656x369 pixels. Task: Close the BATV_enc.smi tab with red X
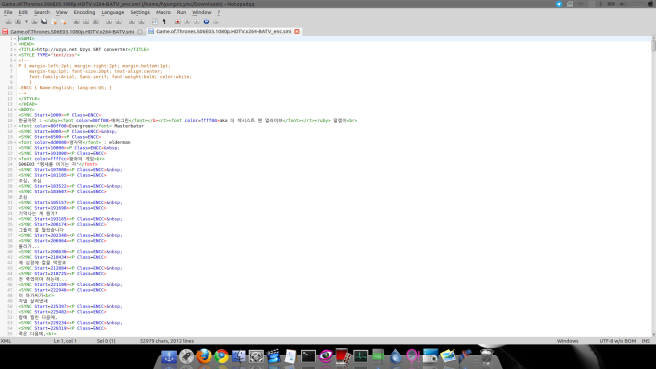coord(297,31)
